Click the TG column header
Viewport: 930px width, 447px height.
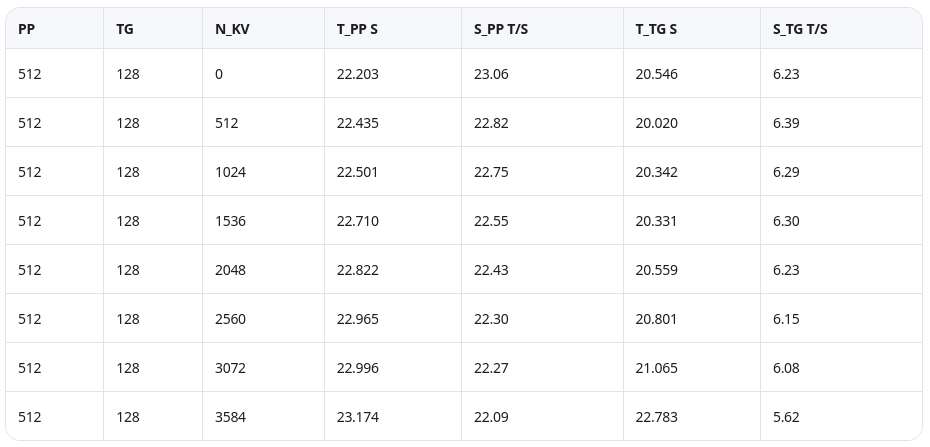[x=125, y=29]
